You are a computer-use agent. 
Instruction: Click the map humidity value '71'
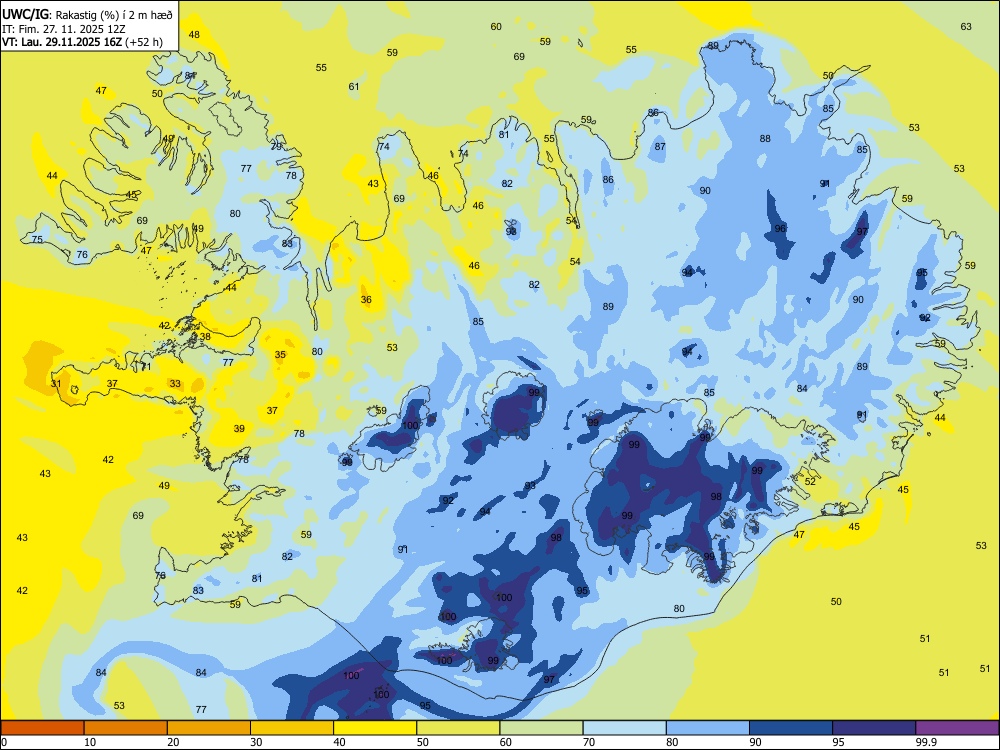point(145,367)
